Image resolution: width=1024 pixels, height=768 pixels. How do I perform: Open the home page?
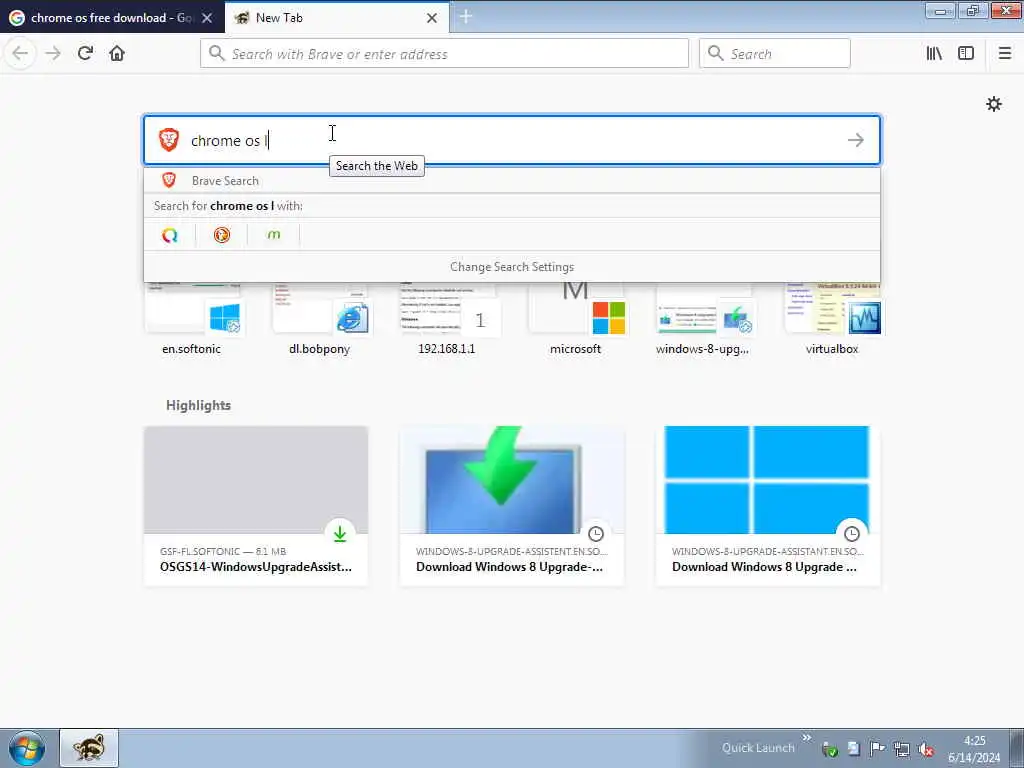pyautogui.click(x=117, y=53)
